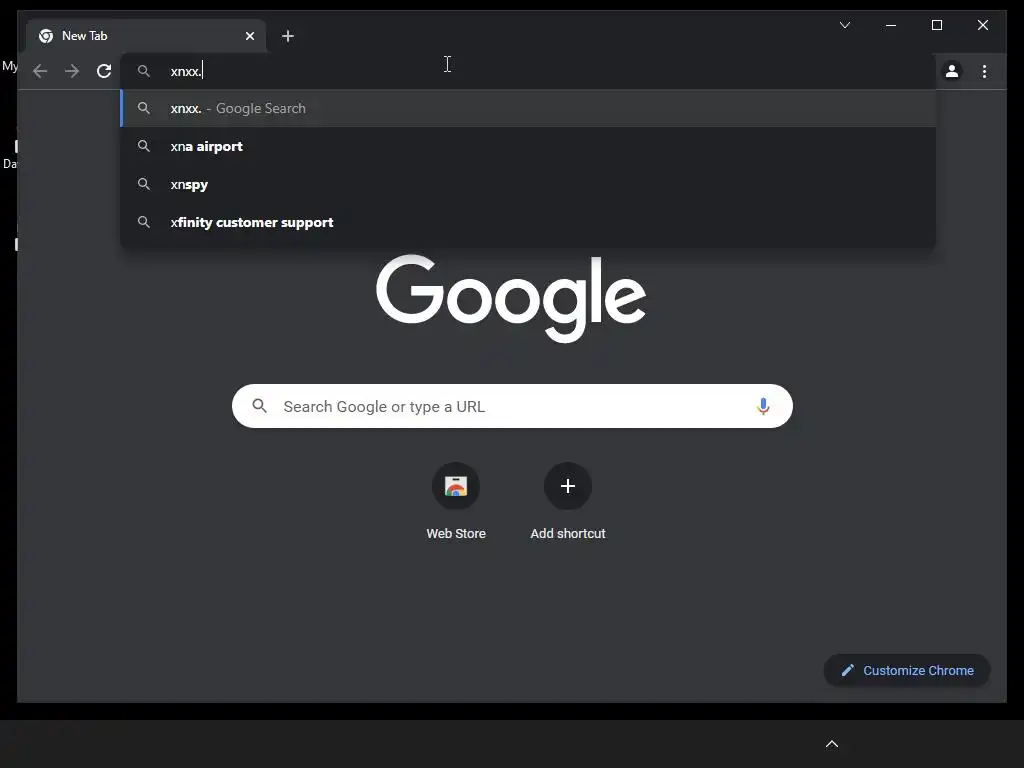Choose the 'xnspy' suggestion
Viewport: 1024px width, 768px height.
pyautogui.click(x=528, y=184)
